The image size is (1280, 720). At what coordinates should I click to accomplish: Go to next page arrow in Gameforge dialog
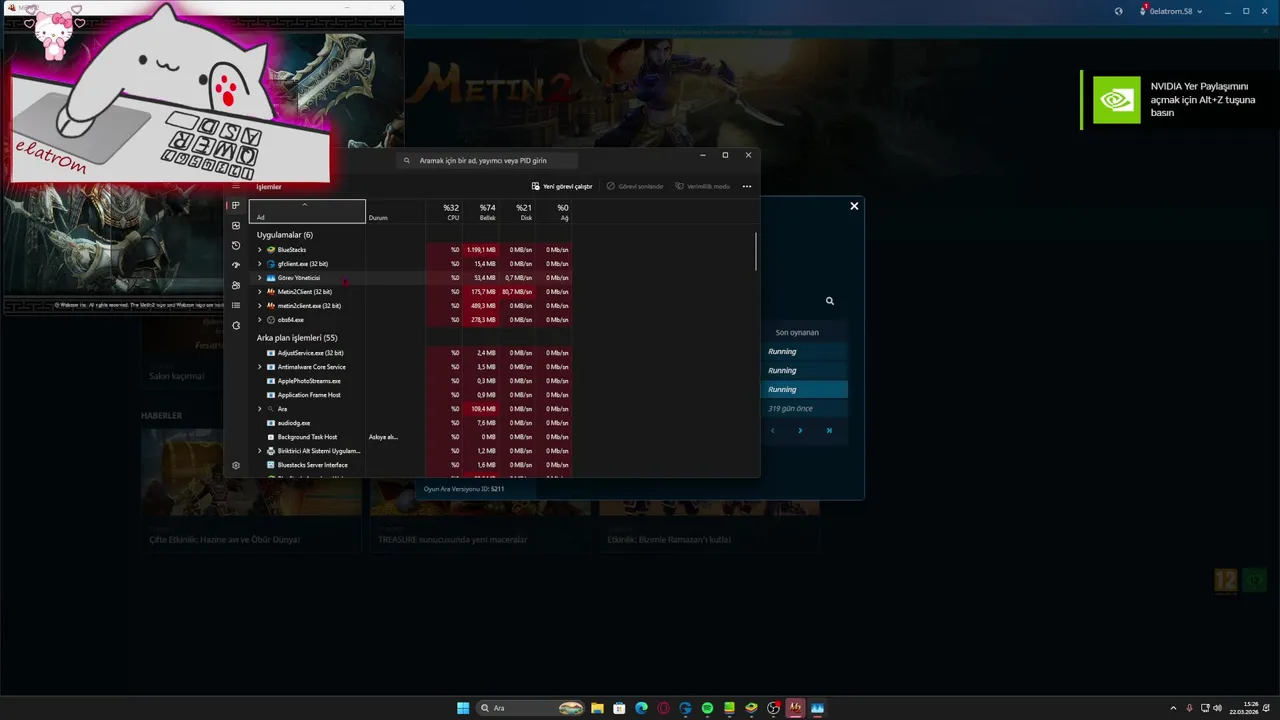800,430
